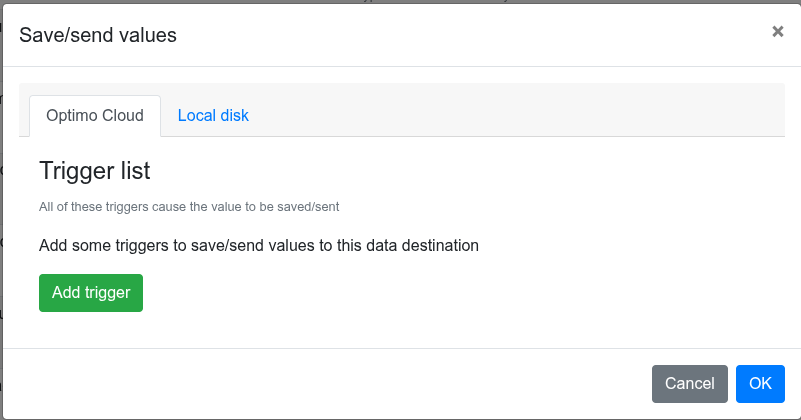Add a new trigger to the list
This screenshot has width=801, height=420.
pos(91,293)
